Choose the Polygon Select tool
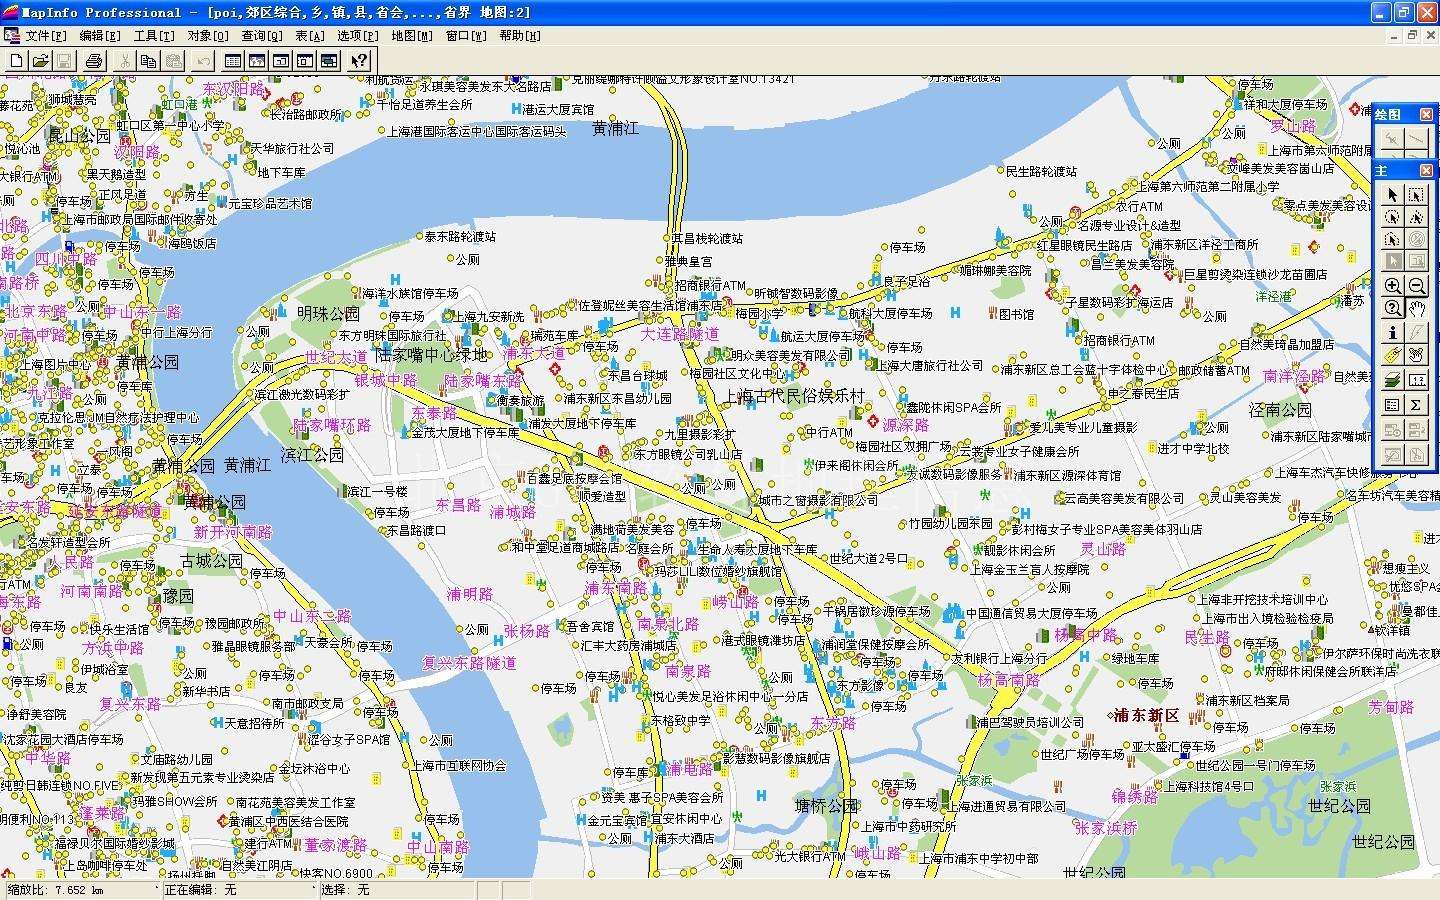The width and height of the screenshot is (1440, 900). pyautogui.click(x=1417, y=217)
